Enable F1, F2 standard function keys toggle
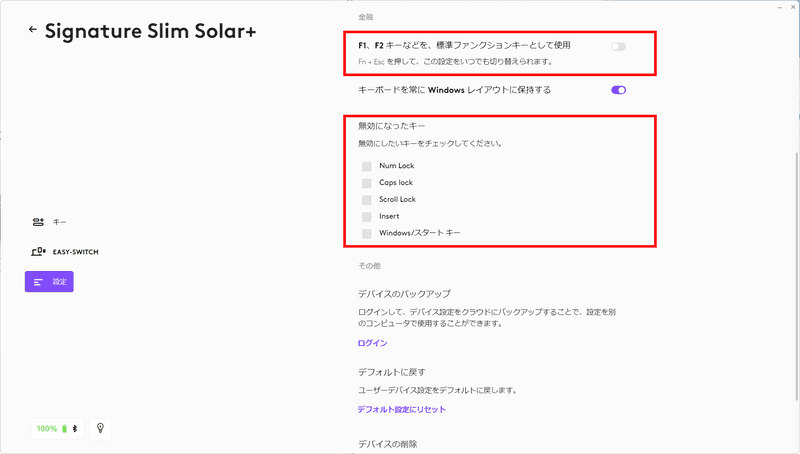800x454 pixels. point(618,47)
